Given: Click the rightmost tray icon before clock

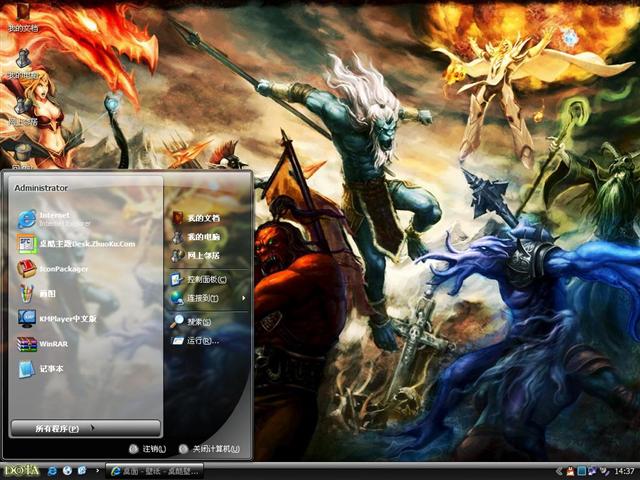Looking at the screenshot, I should pos(604,471).
